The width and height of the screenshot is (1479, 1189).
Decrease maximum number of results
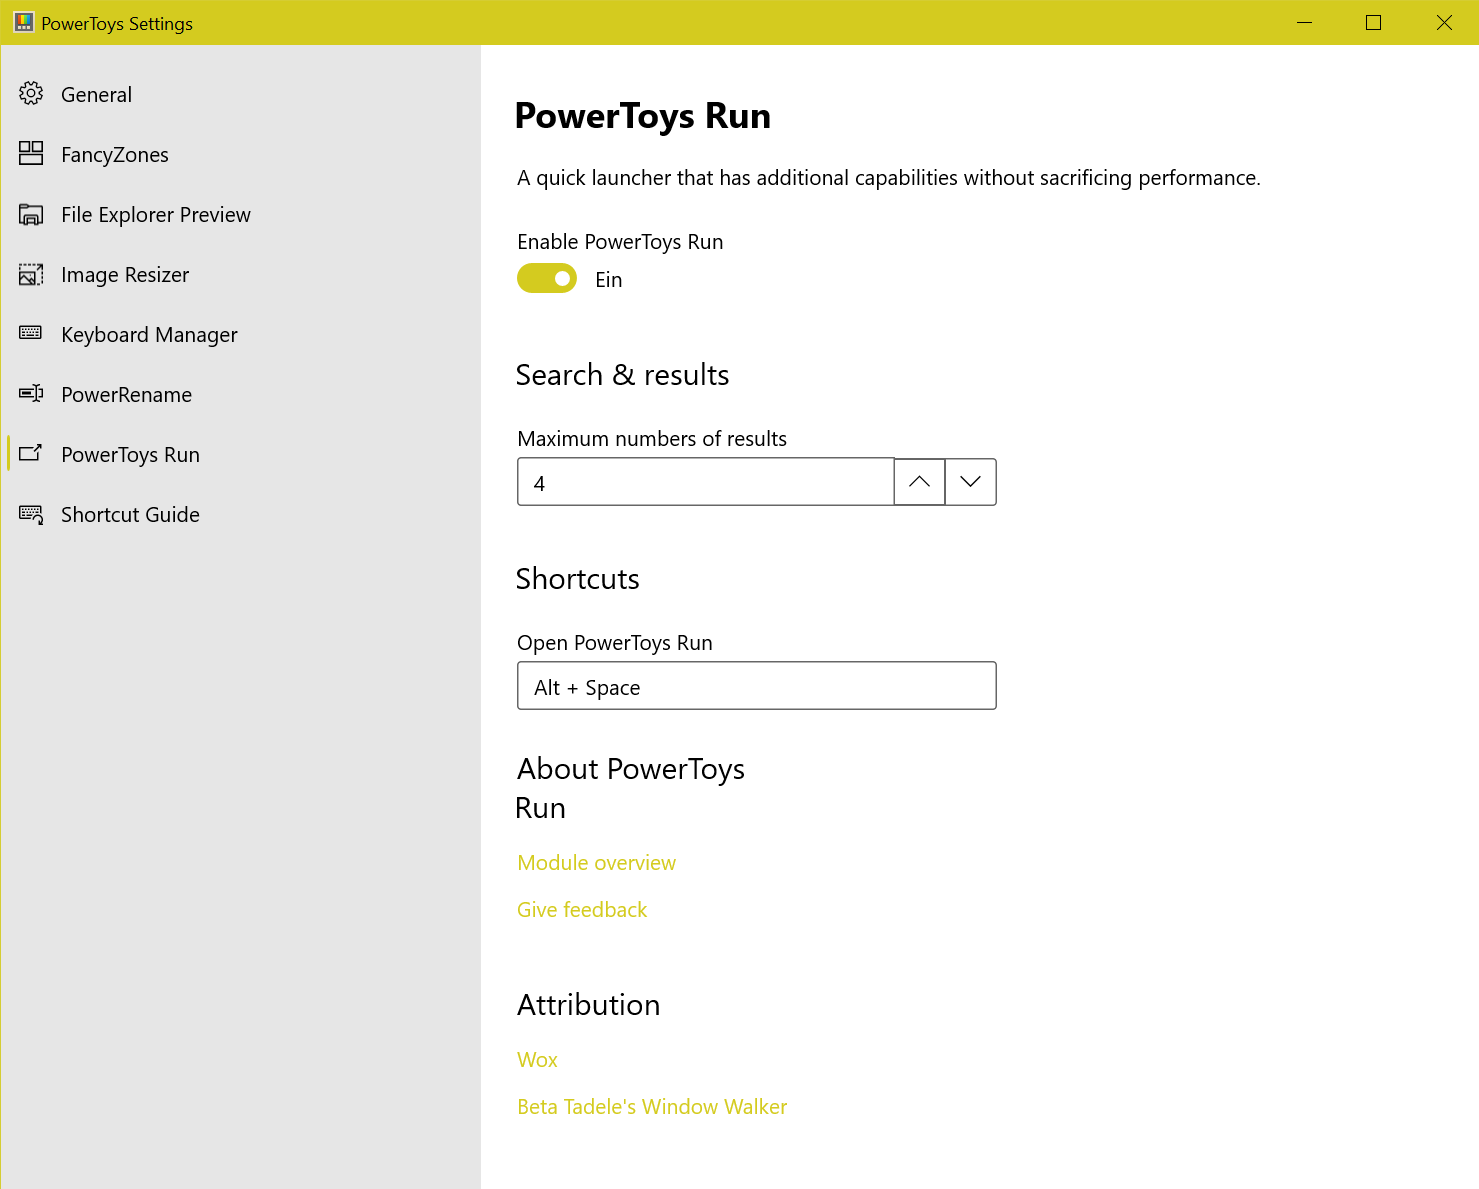pos(970,482)
